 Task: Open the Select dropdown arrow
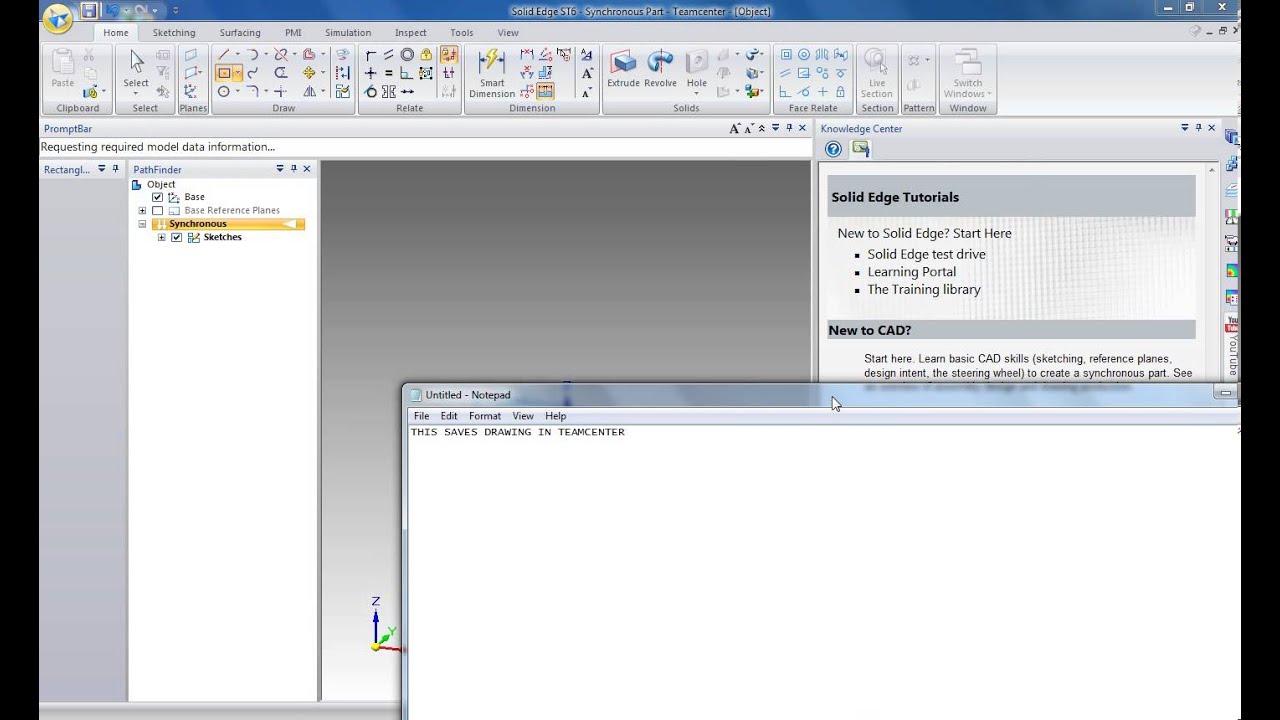136,93
